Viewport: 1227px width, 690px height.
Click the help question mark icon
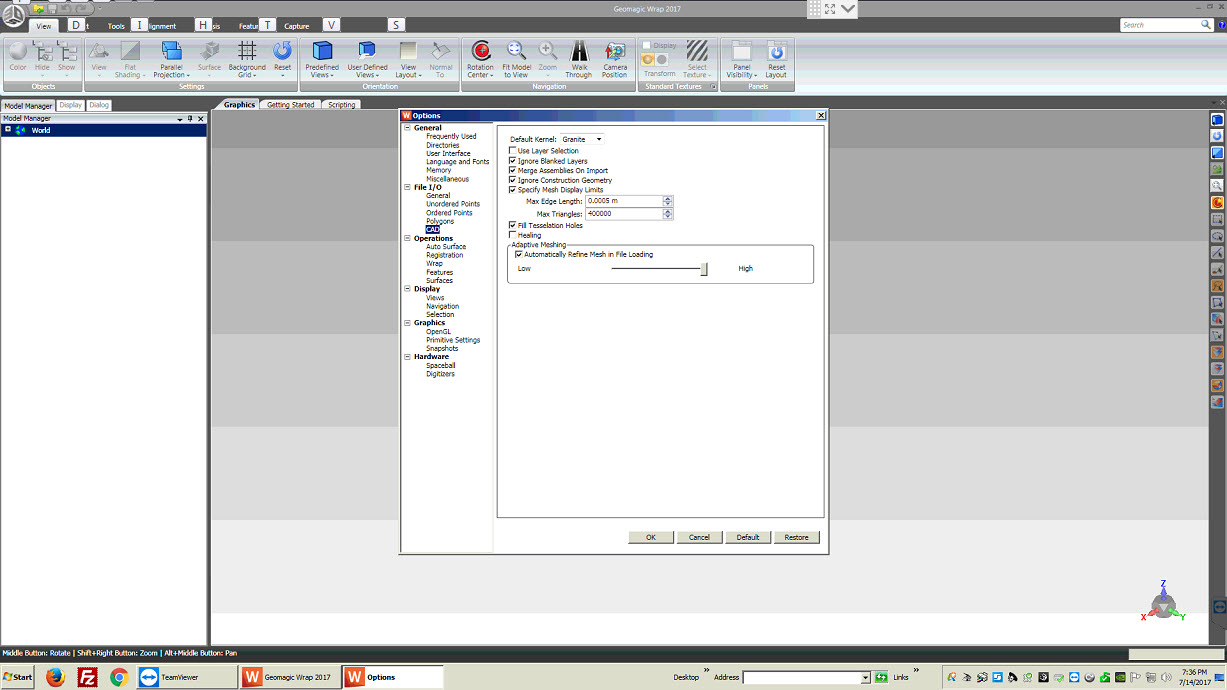tap(1221, 25)
